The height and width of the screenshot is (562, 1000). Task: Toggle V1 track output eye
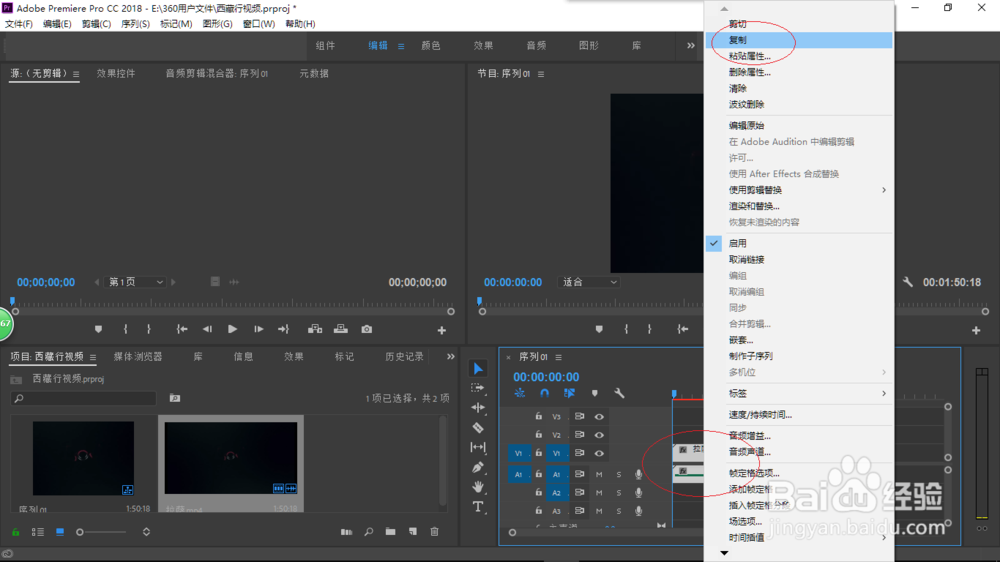(x=599, y=454)
